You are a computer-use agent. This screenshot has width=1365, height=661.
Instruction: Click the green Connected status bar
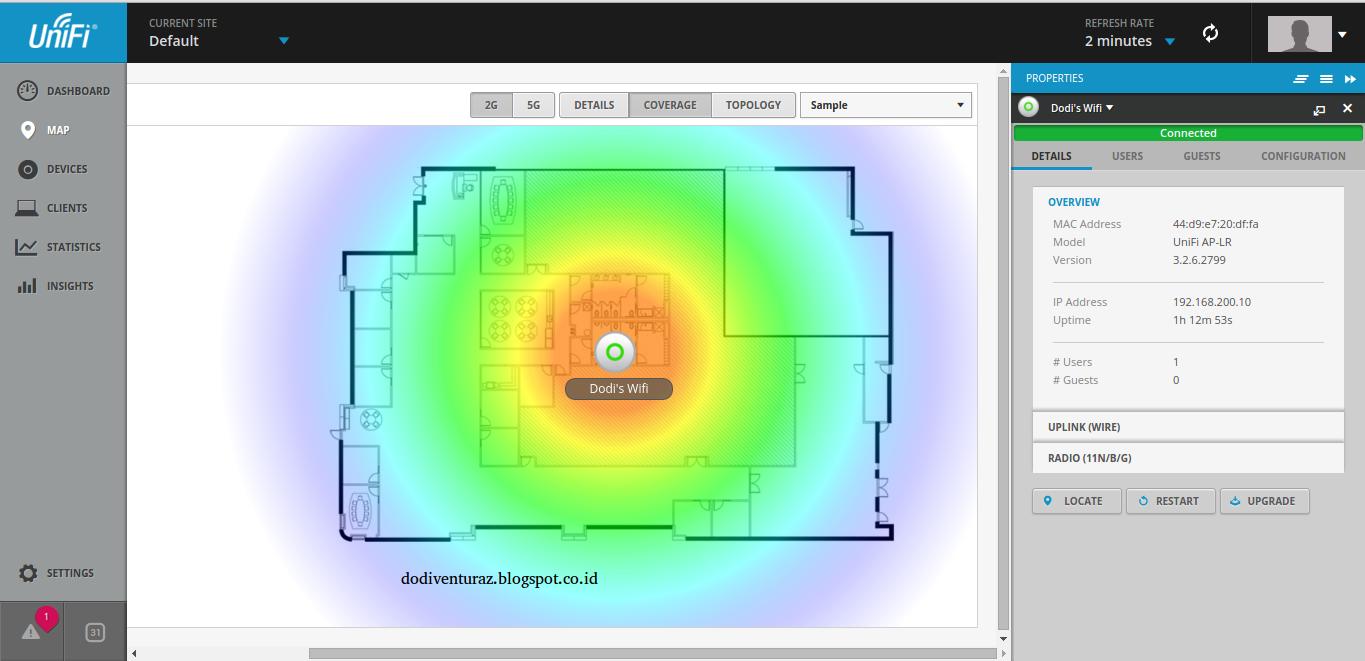point(1188,133)
